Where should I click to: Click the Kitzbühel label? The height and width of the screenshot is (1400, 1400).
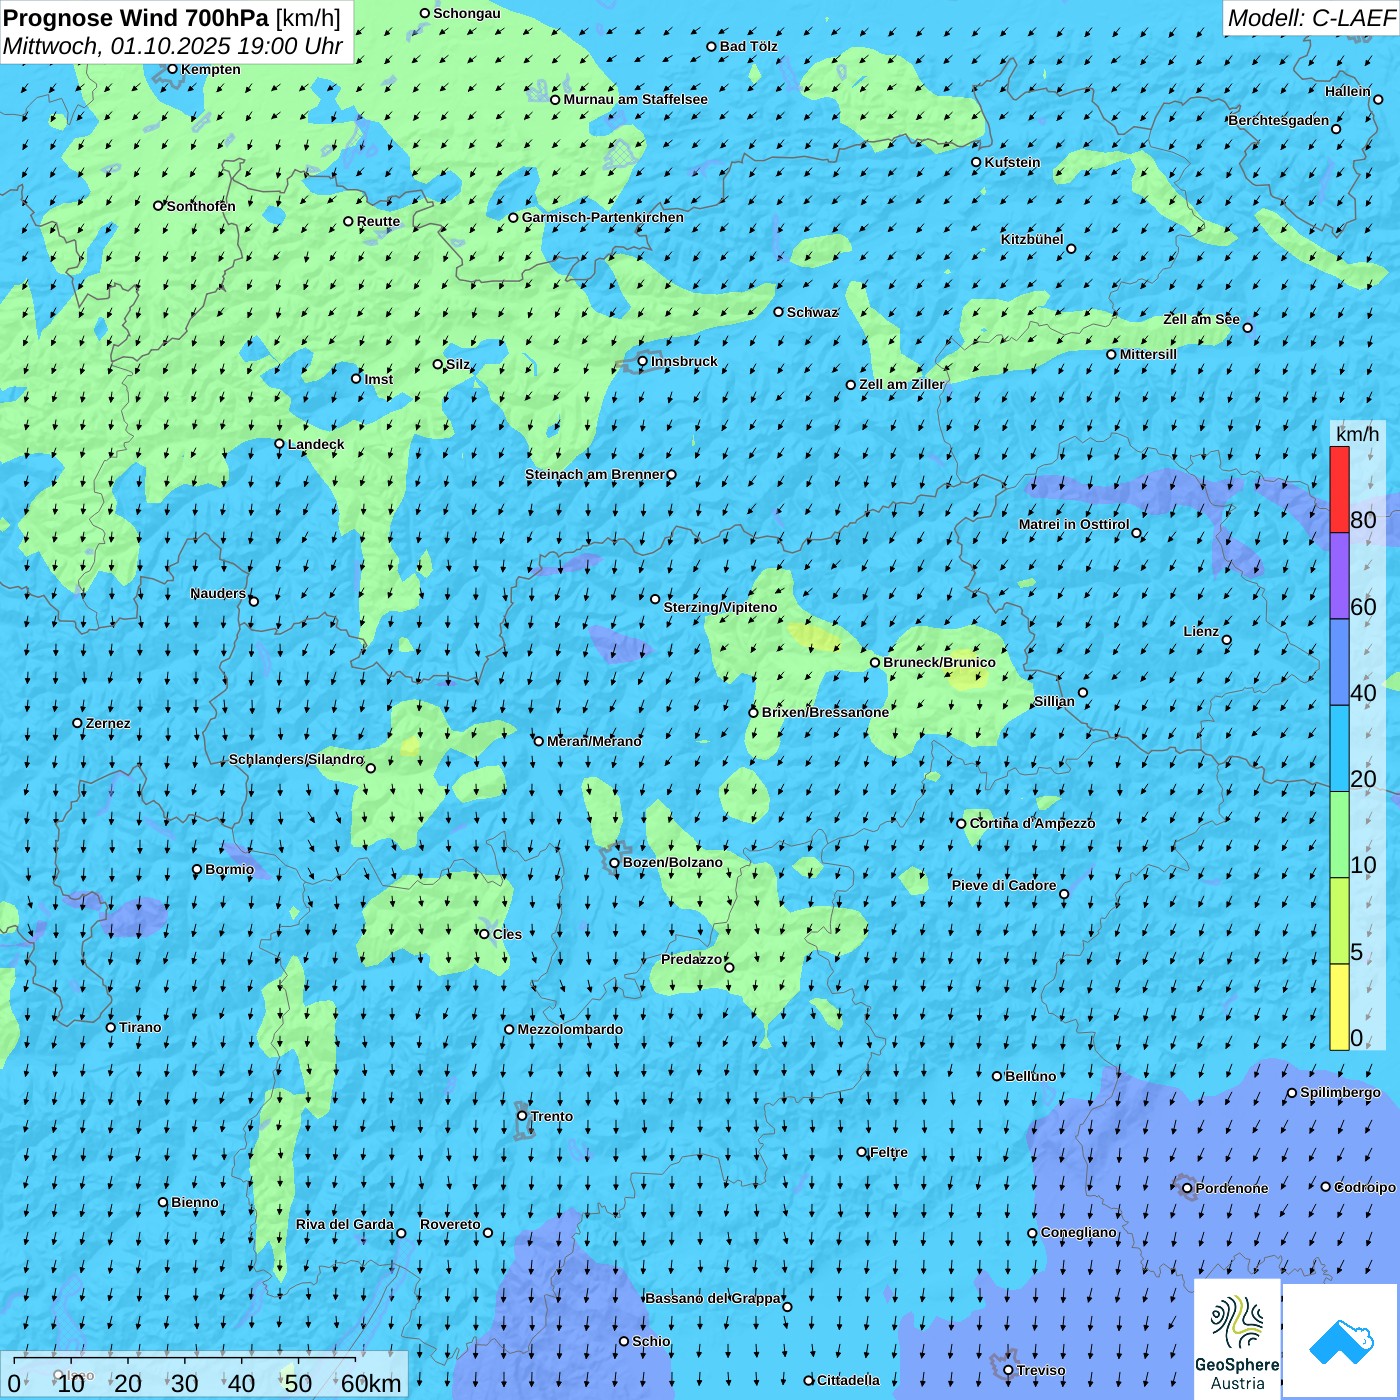(x=1032, y=239)
